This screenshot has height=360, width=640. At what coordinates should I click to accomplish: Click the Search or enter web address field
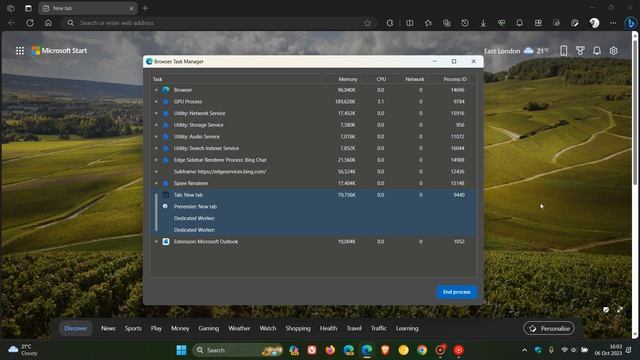[x=218, y=23]
